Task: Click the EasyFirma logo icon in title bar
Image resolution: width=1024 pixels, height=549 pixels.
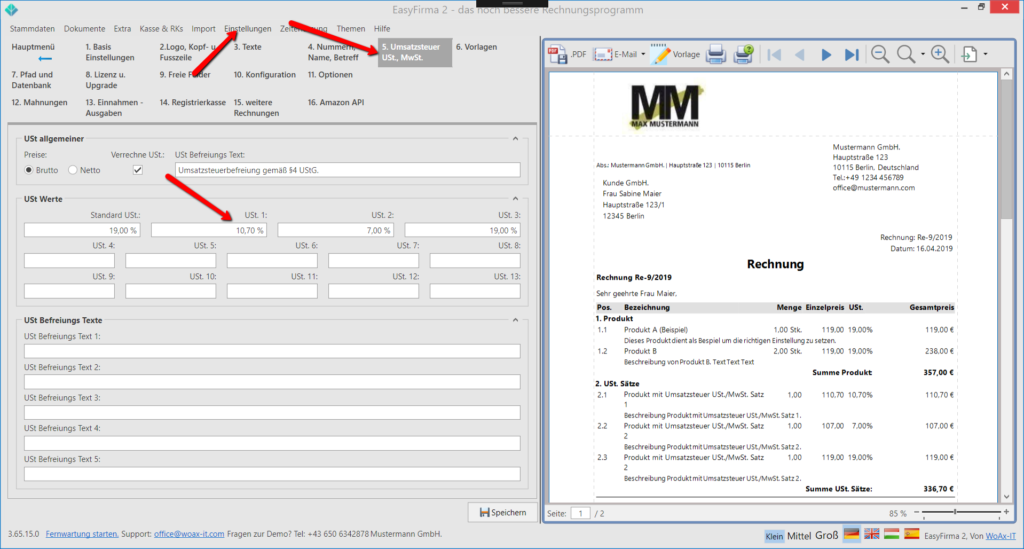Action: tap(11, 9)
